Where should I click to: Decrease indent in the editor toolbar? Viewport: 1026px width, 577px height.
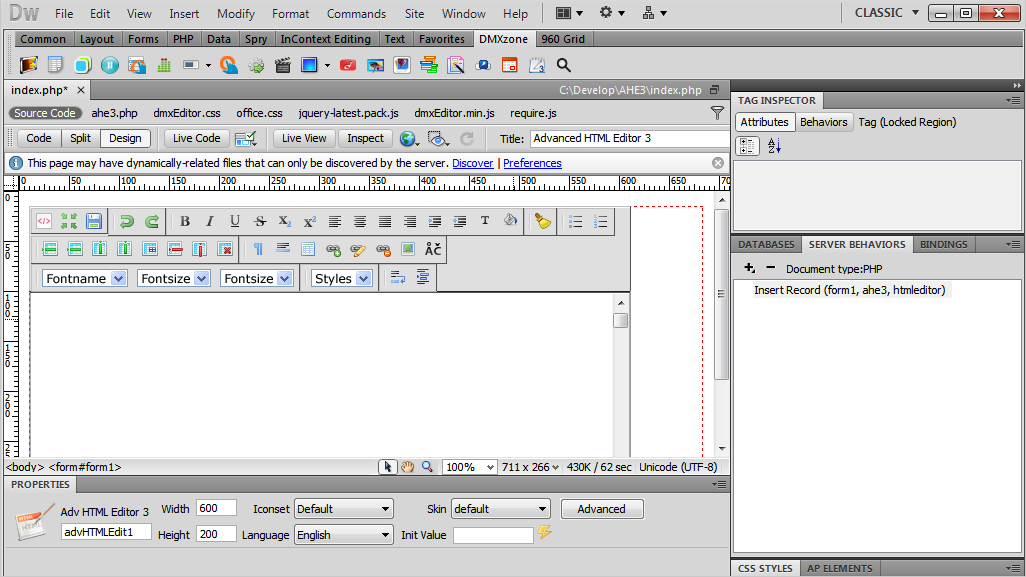click(x=460, y=222)
